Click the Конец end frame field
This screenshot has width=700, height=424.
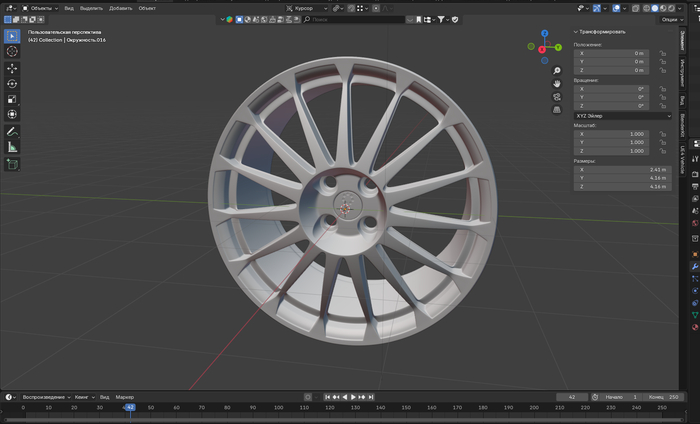[663, 397]
